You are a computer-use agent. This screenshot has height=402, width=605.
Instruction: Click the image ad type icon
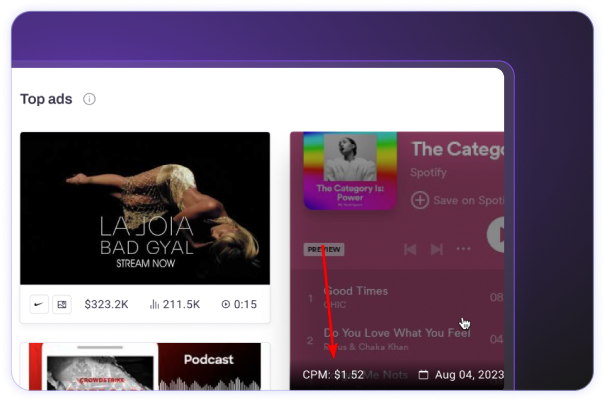point(62,304)
